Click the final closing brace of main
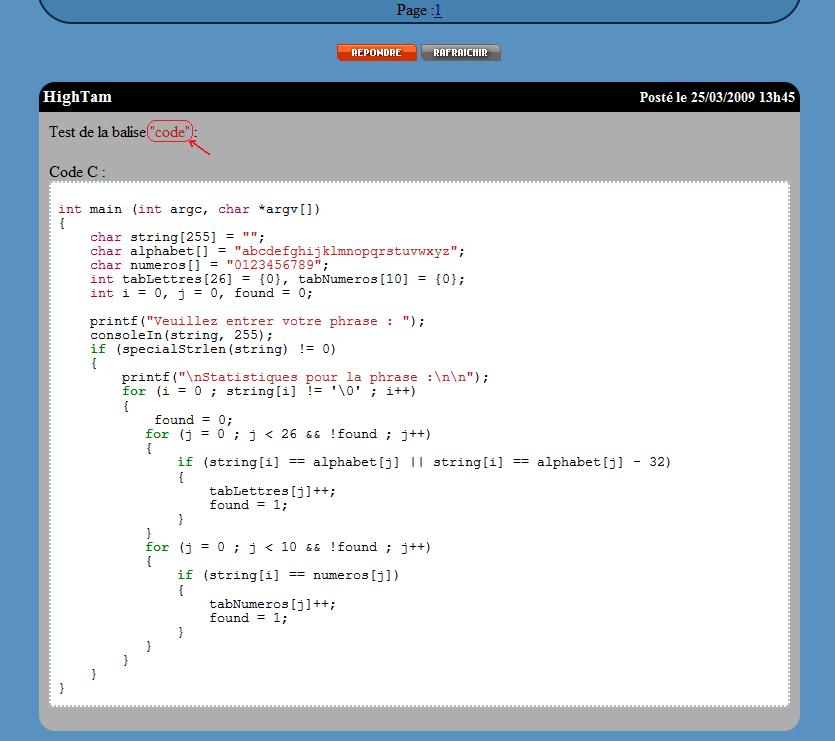Screen dimensions: 835x741 pos(60,688)
